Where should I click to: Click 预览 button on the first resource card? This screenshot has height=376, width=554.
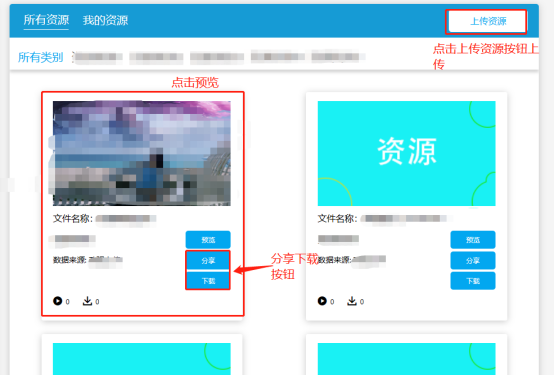(x=208, y=240)
